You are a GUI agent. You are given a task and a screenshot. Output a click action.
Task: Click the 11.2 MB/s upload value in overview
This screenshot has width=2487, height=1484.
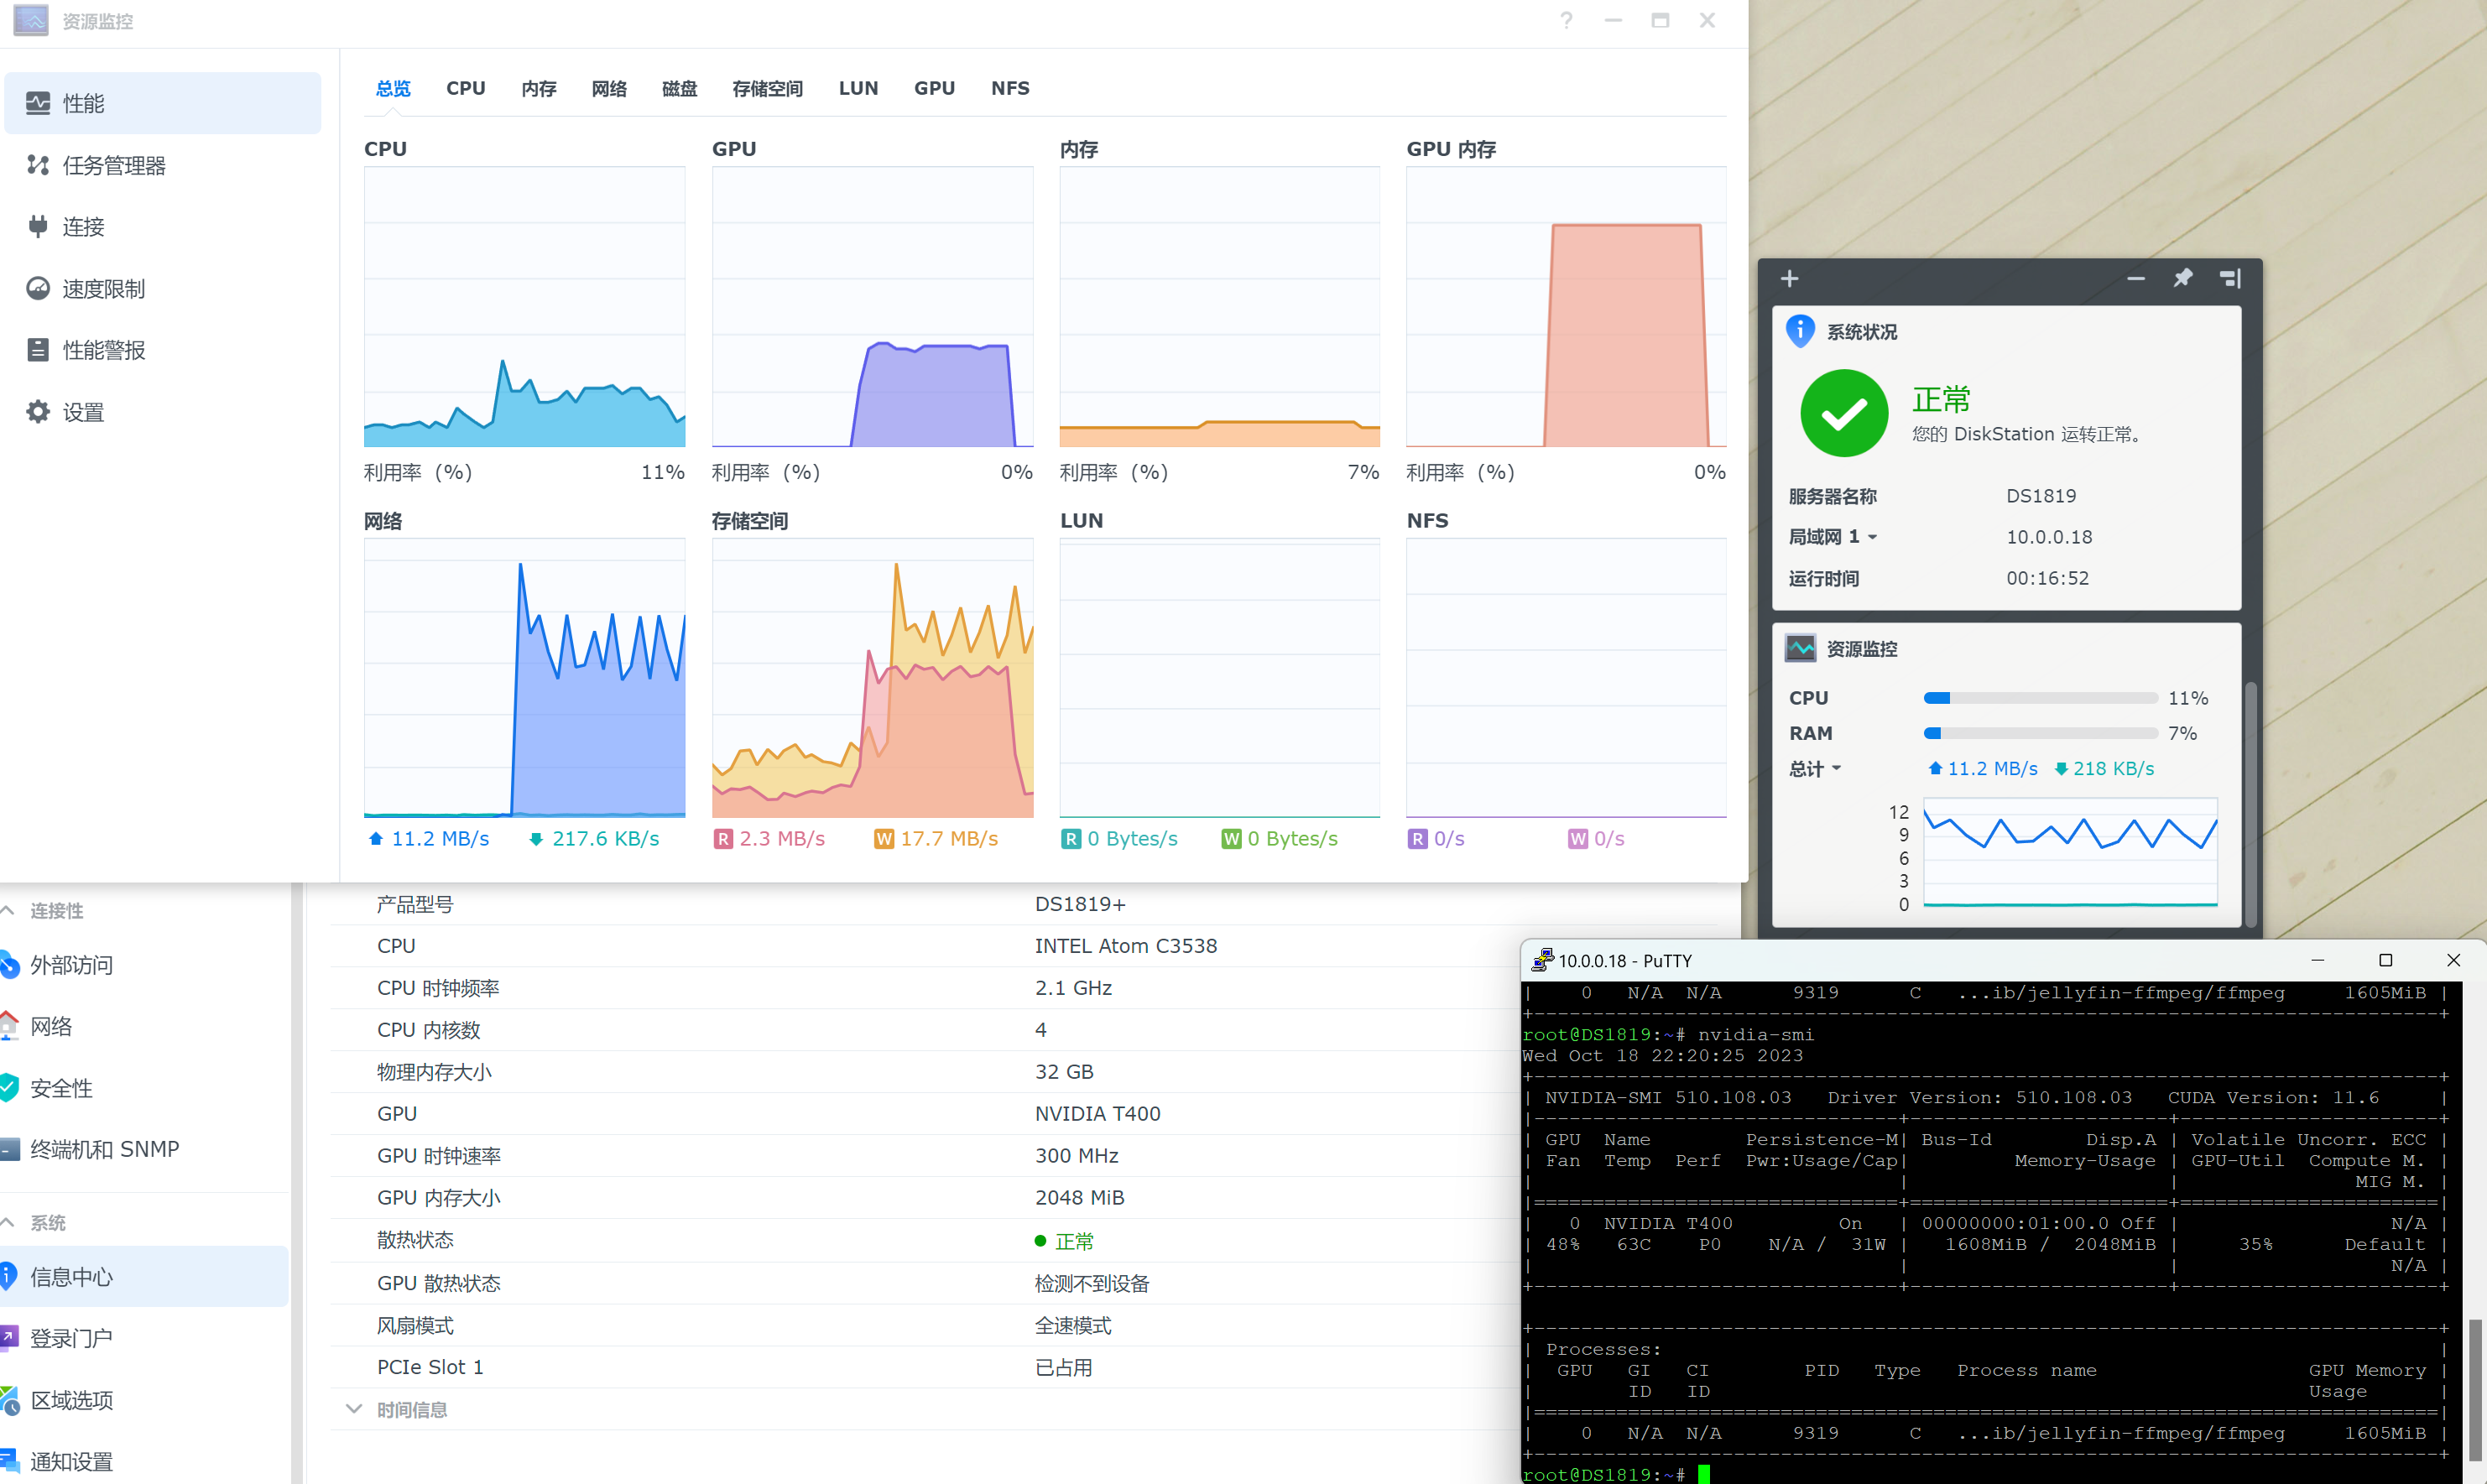point(440,838)
